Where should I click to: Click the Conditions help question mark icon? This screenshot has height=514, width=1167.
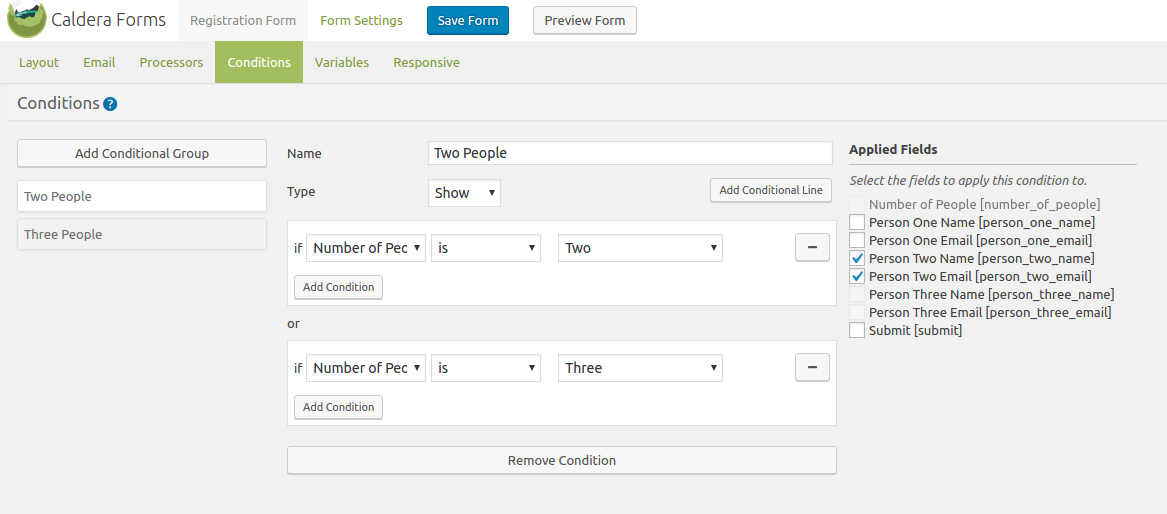[x=110, y=104]
